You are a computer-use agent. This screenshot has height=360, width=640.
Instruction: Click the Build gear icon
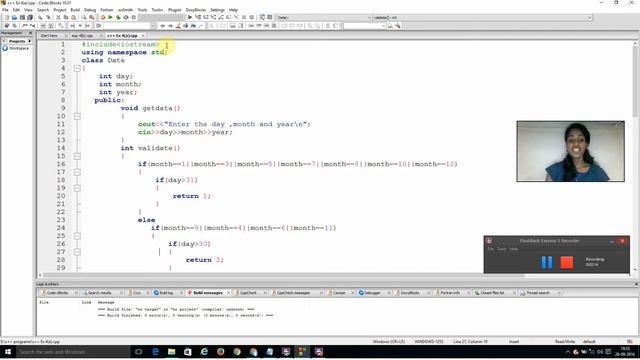(102, 18)
